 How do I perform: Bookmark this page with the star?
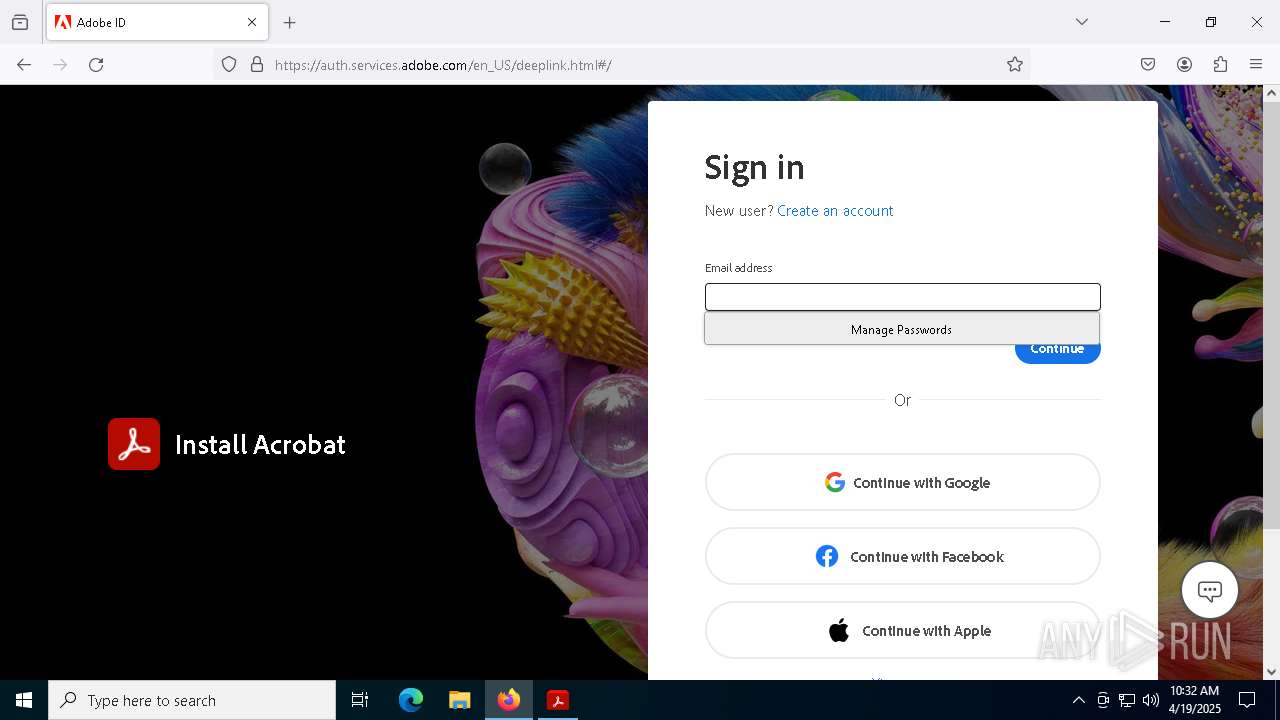coord(1015,65)
